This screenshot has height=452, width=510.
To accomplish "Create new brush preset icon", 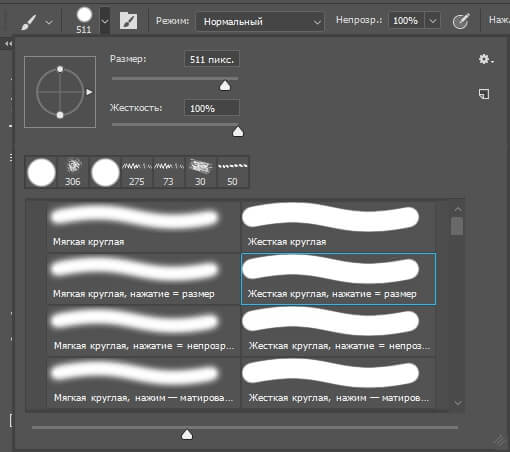I will pyautogui.click(x=484, y=94).
